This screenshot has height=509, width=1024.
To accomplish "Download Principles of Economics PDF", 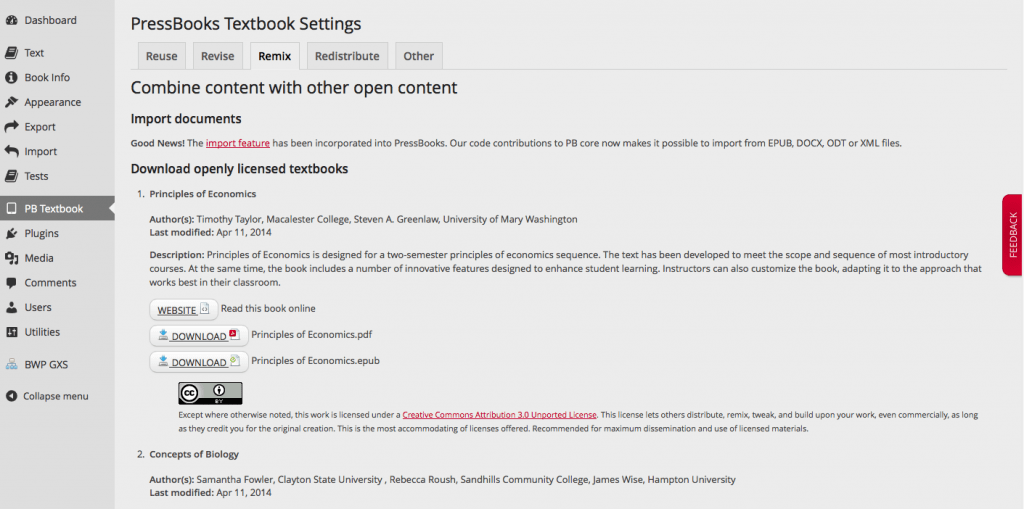I will tap(198, 335).
